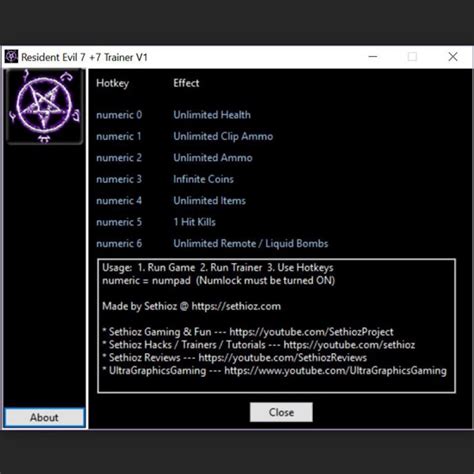
Task: Click the Made by Sethioz sethioz.com line
Action: [x=191, y=306]
